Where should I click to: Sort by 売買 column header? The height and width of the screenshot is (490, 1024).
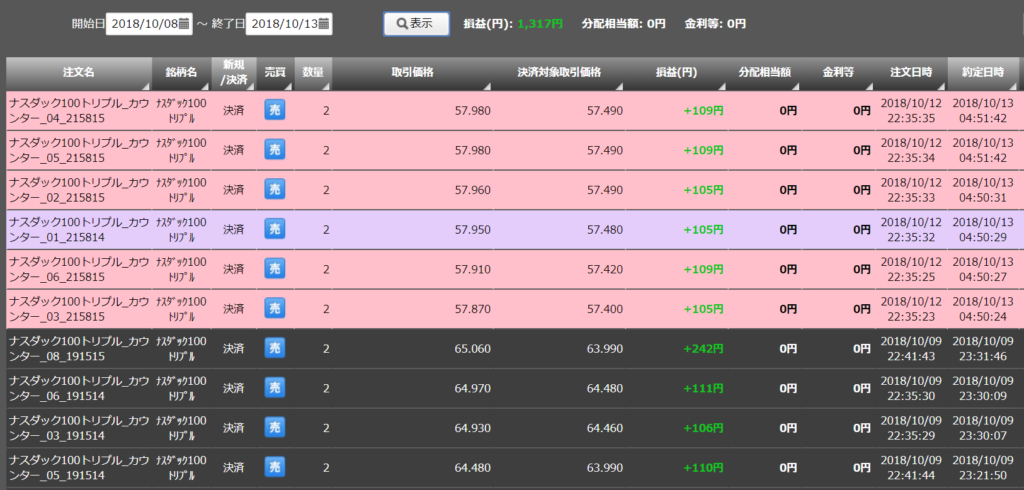(275, 73)
